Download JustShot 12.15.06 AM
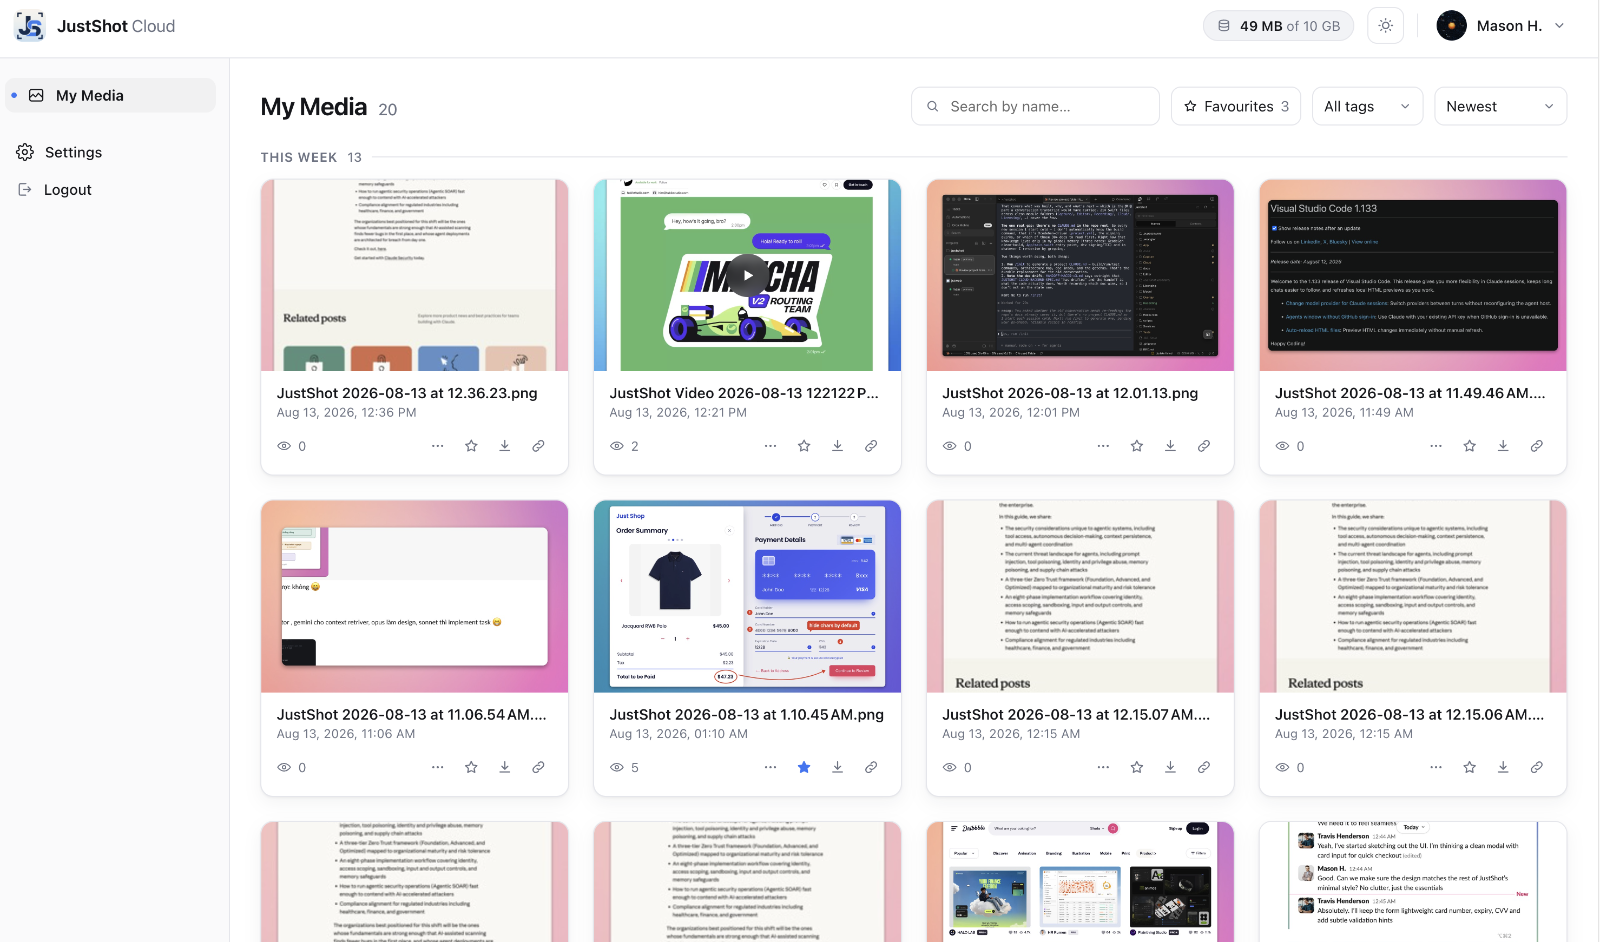This screenshot has height=942, width=1600. point(1503,767)
